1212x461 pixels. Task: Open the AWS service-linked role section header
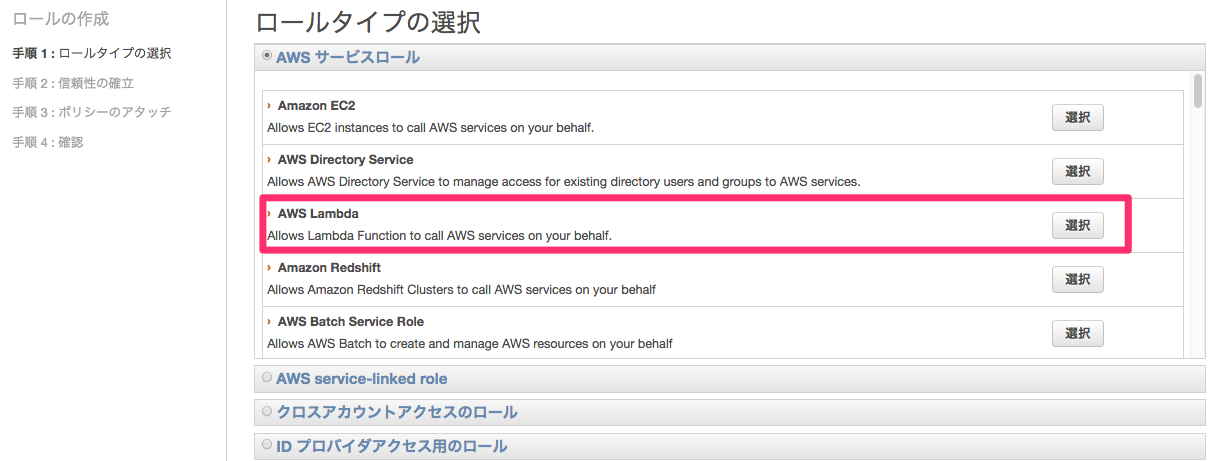pos(730,379)
